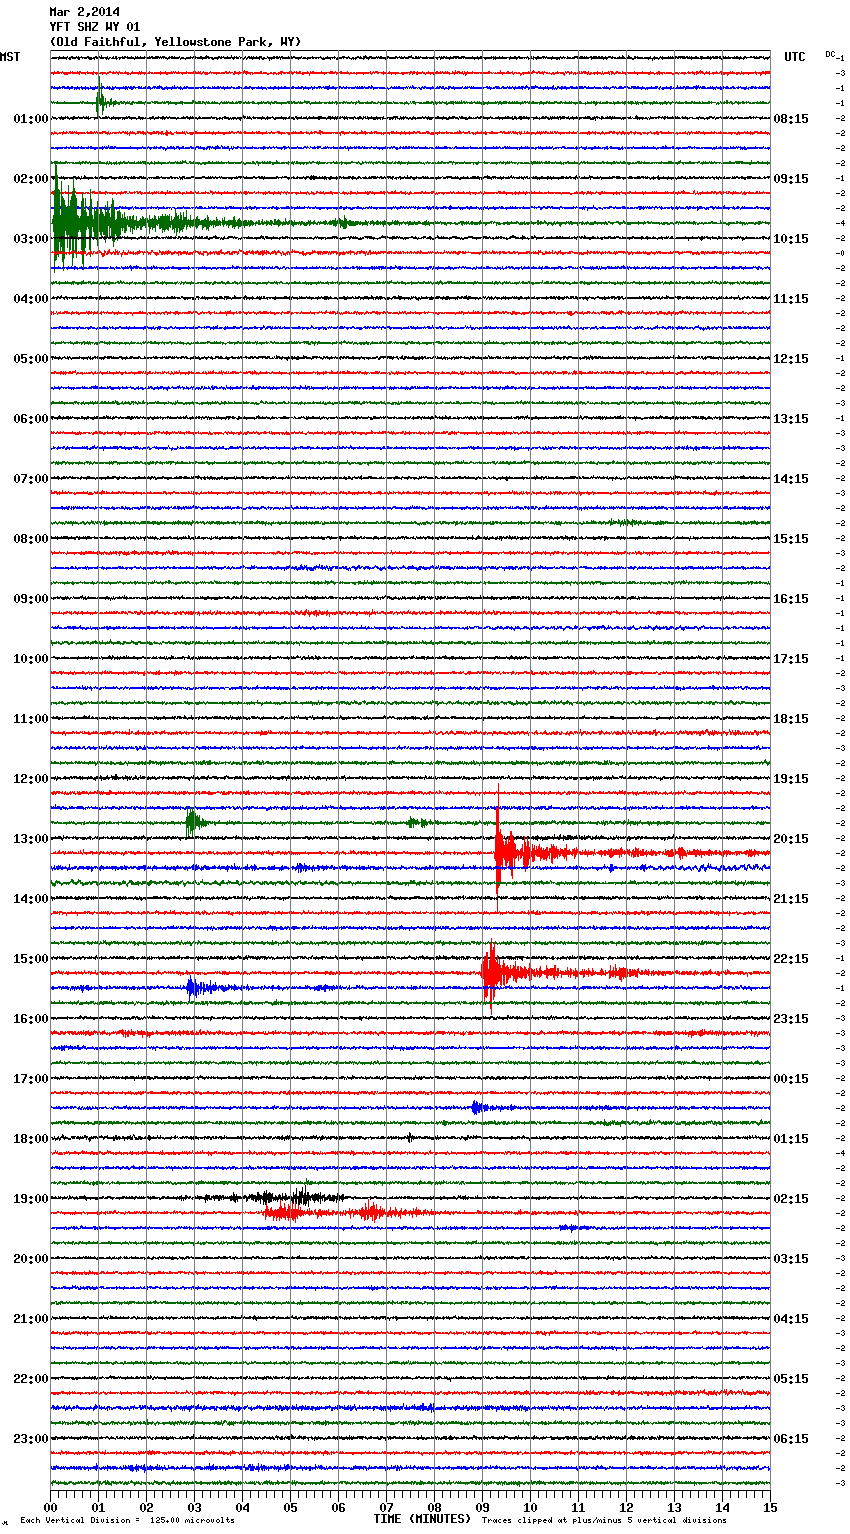Click the "Each Vertical Division = 125.00 microvolts" note
Screen dimensions: 850x1534
[x=128, y=1521]
